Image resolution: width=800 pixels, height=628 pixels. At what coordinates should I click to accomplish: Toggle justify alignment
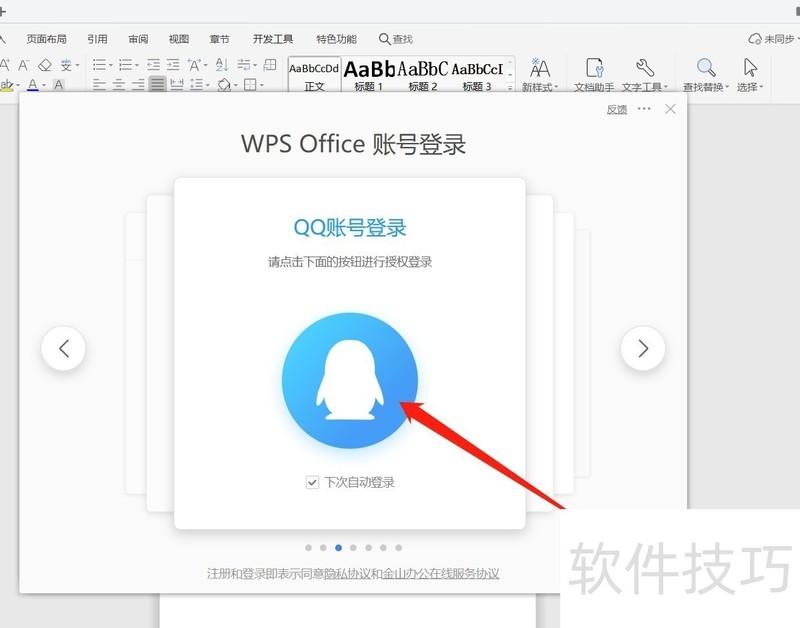pos(158,84)
